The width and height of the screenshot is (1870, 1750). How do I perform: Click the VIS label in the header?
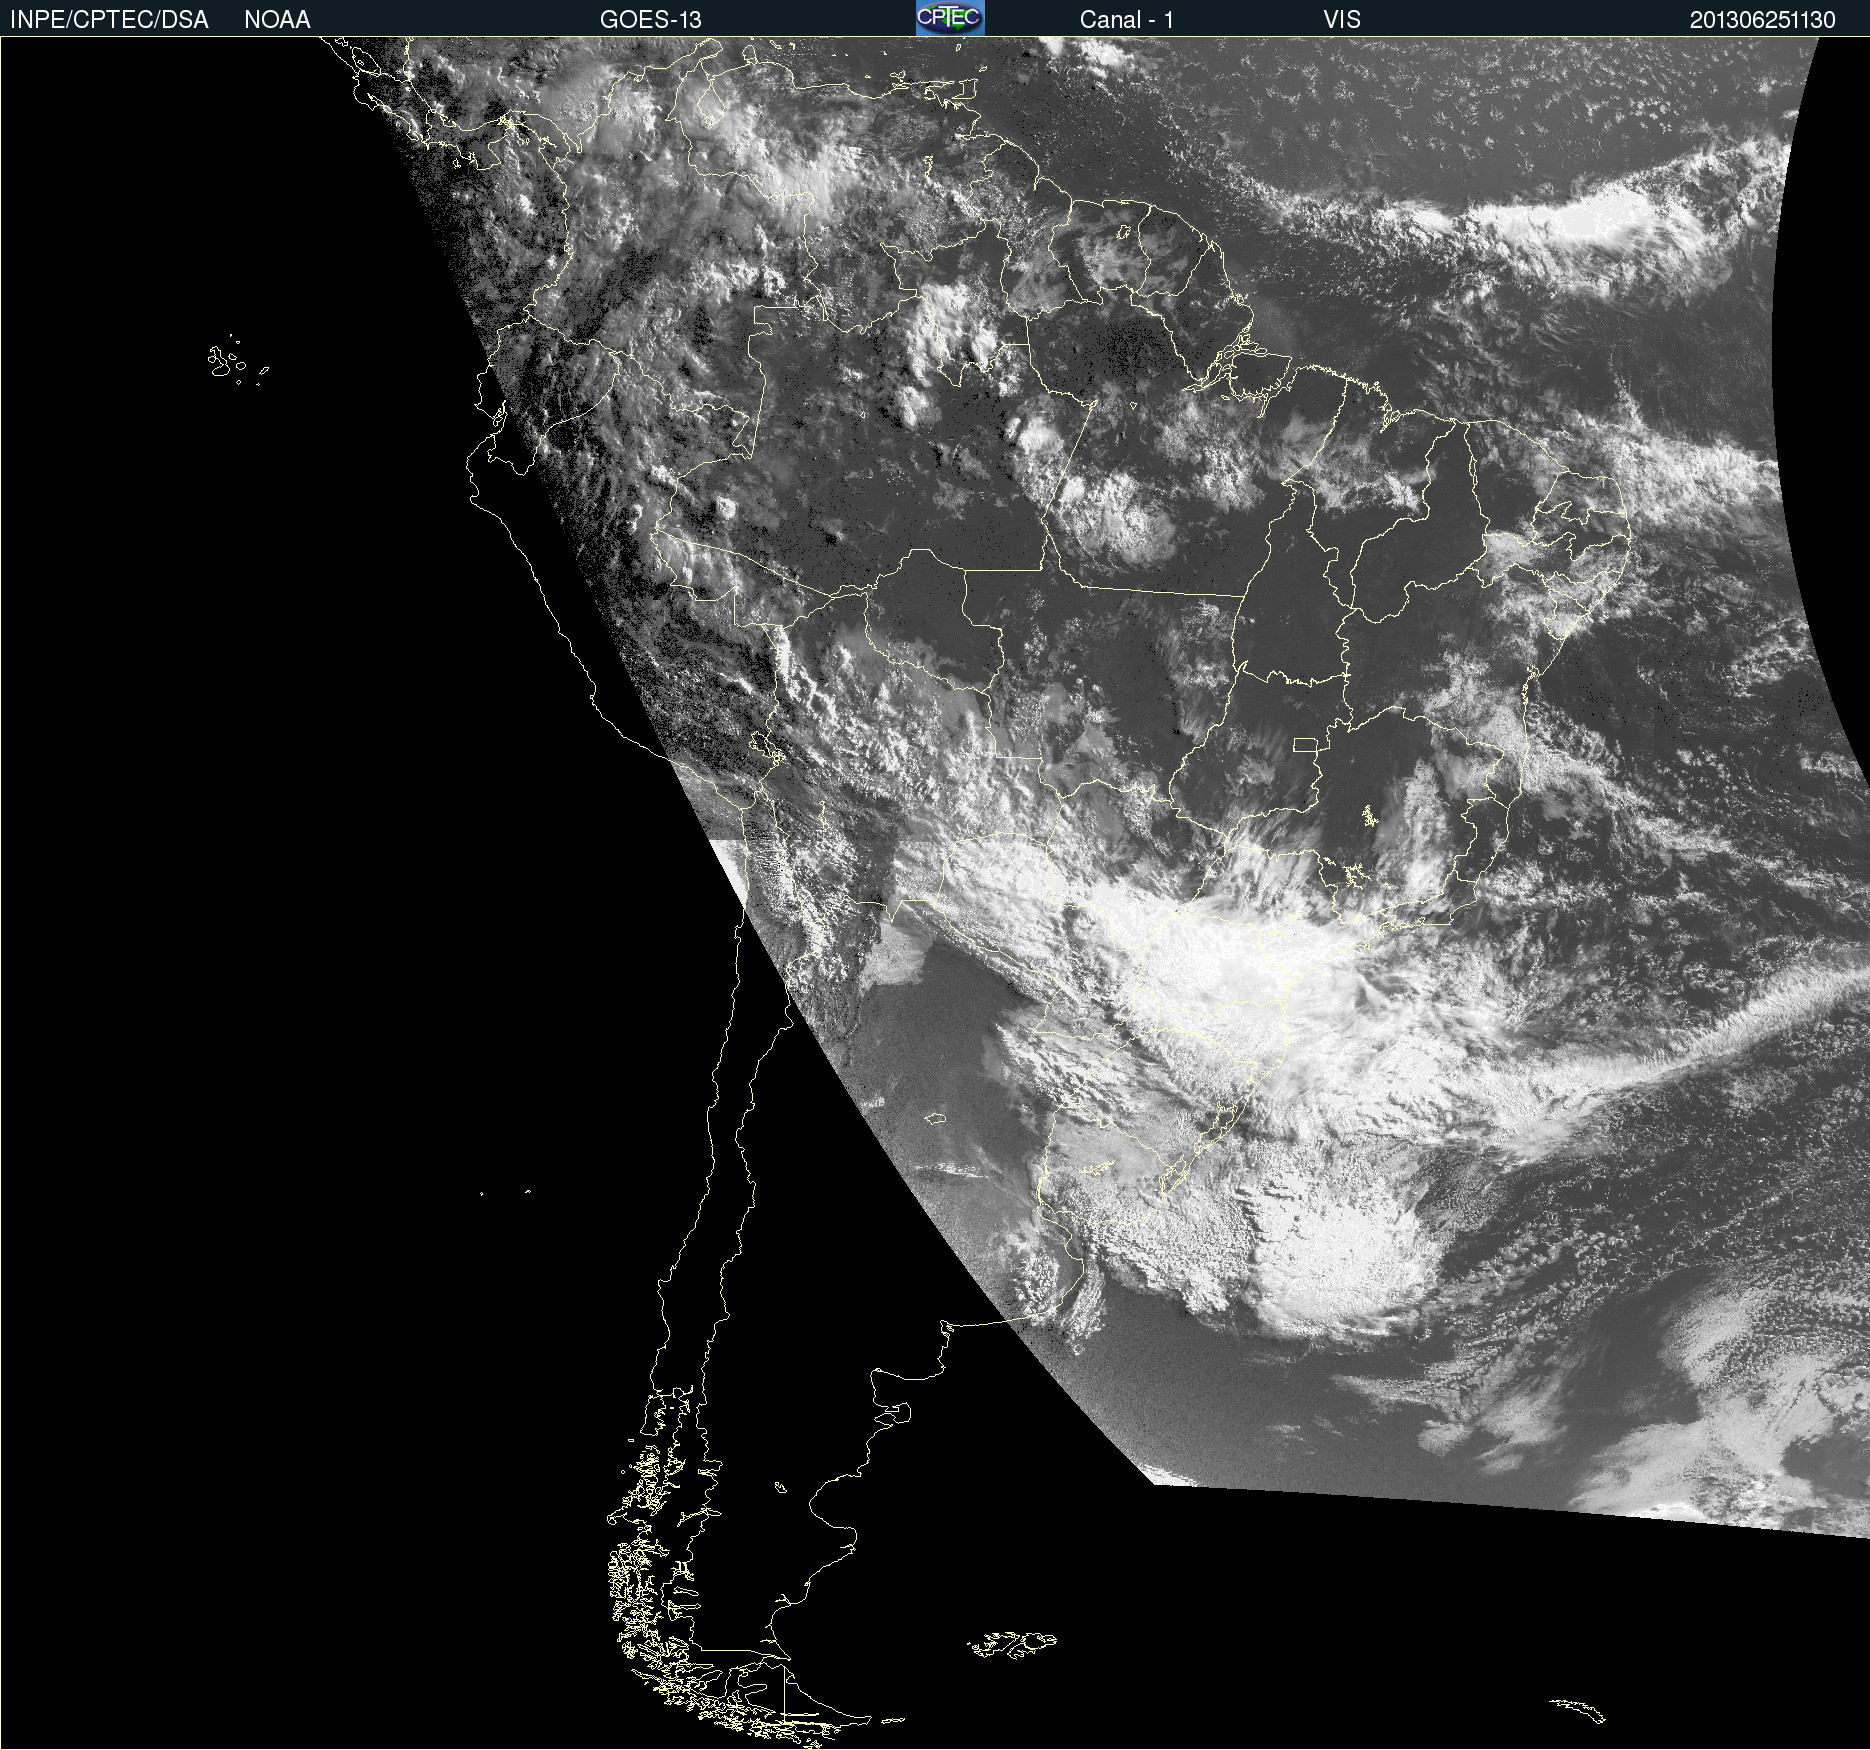point(1342,20)
